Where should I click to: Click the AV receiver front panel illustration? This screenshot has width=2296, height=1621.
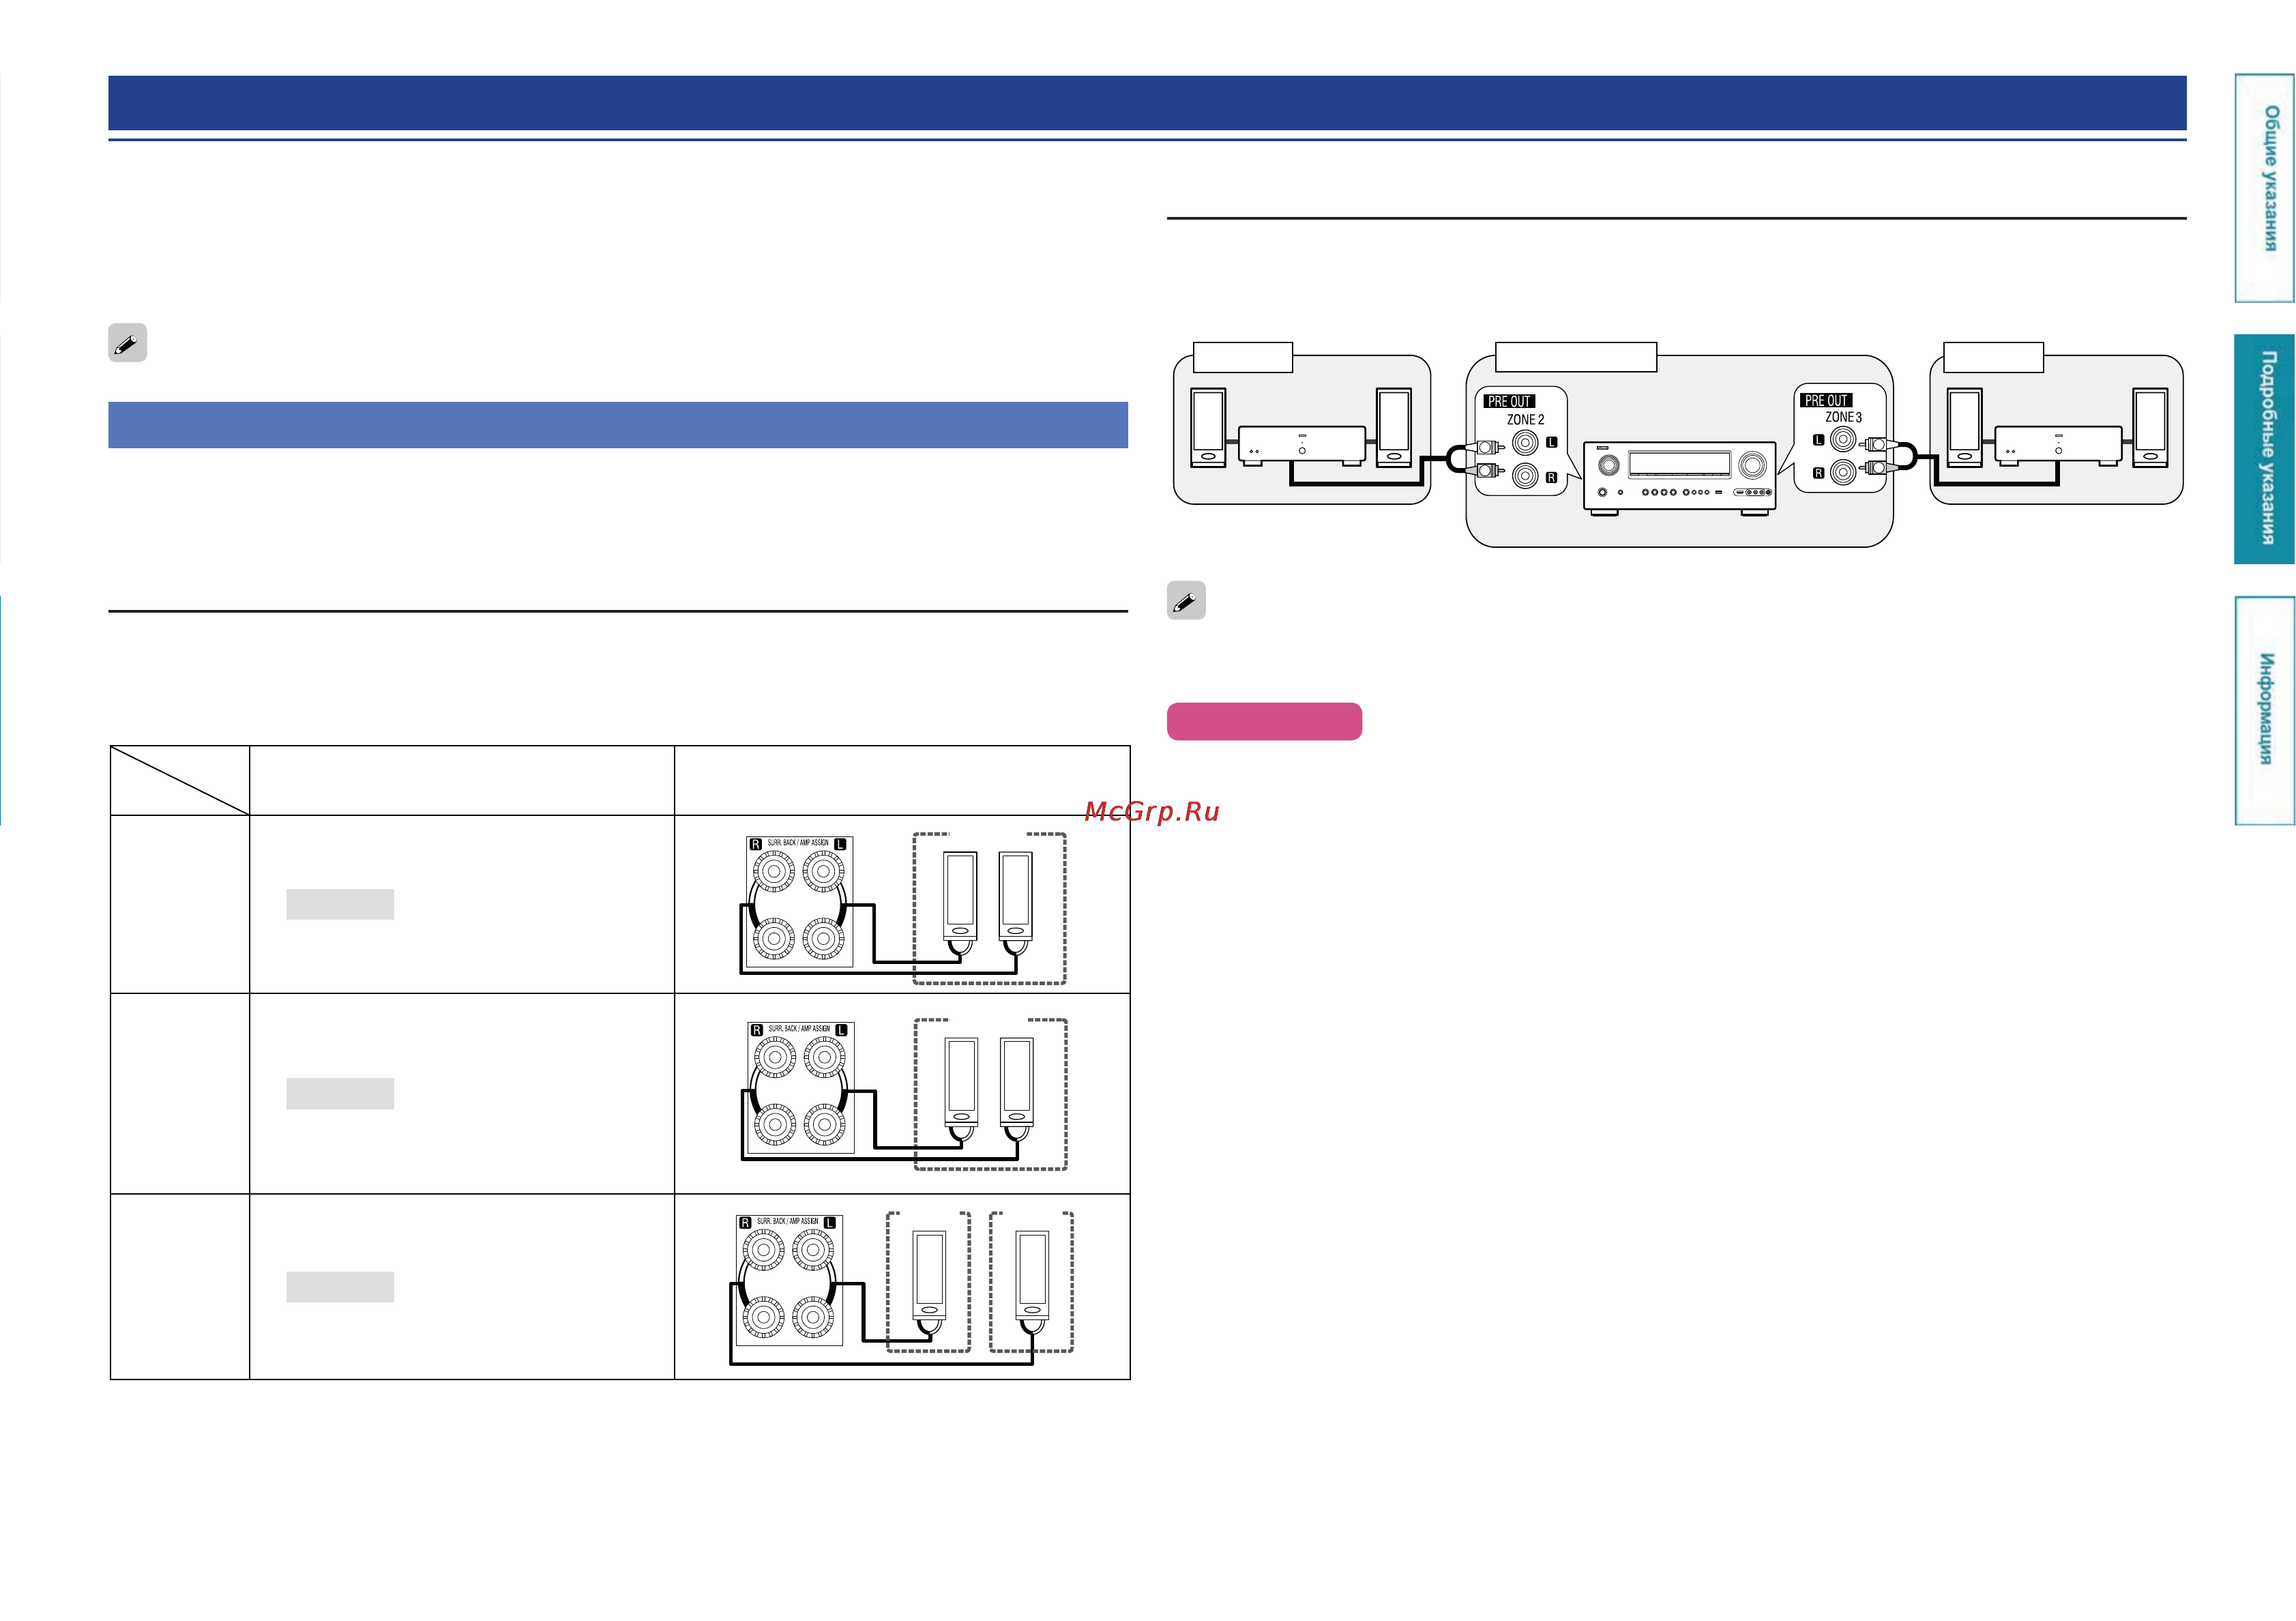(1679, 478)
